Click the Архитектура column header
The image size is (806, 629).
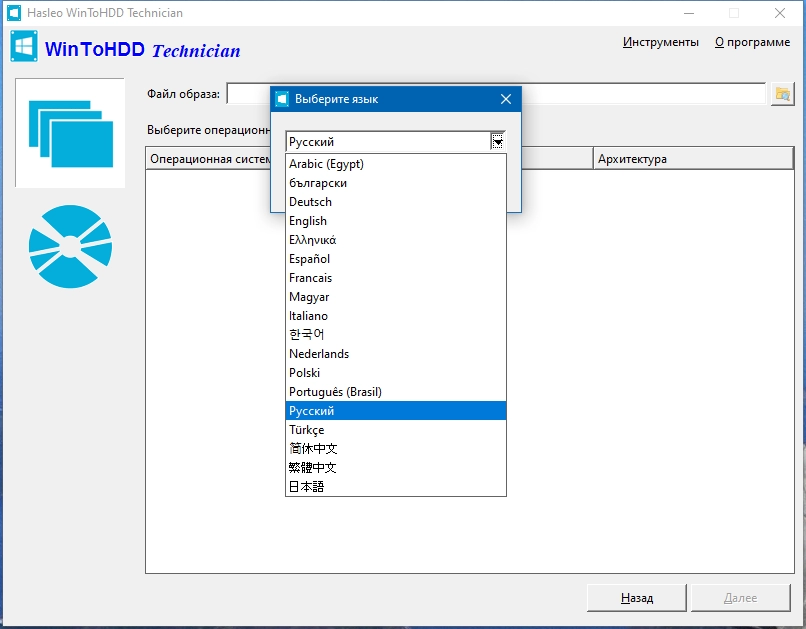[x=693, y=159]
